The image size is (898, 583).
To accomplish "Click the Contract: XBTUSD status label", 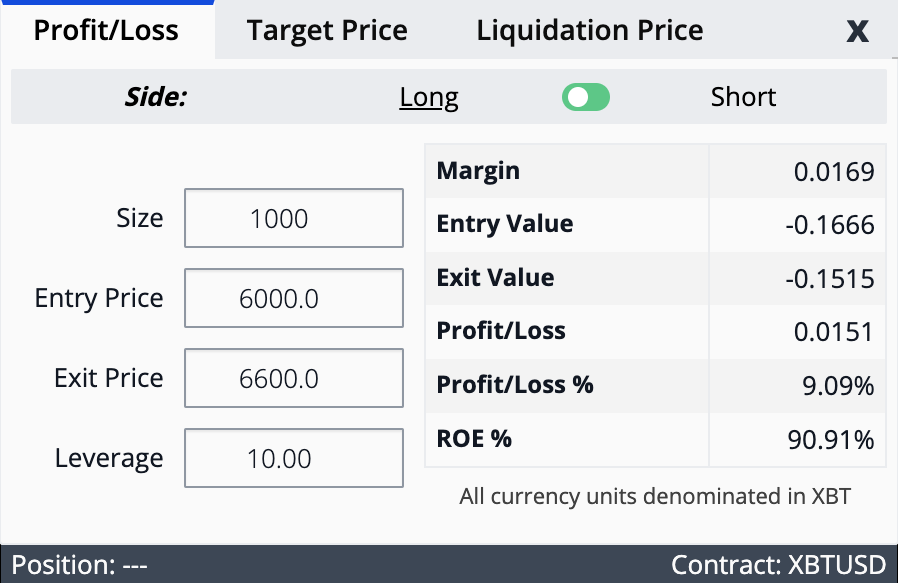I will click(778, 565).
